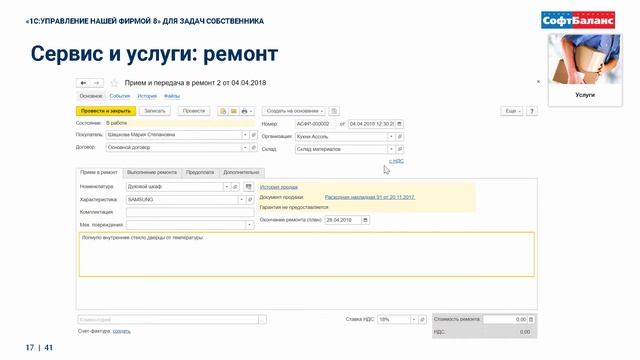Open Организация record via its open icon
This screenshot has height=360, width=640.
400,136
